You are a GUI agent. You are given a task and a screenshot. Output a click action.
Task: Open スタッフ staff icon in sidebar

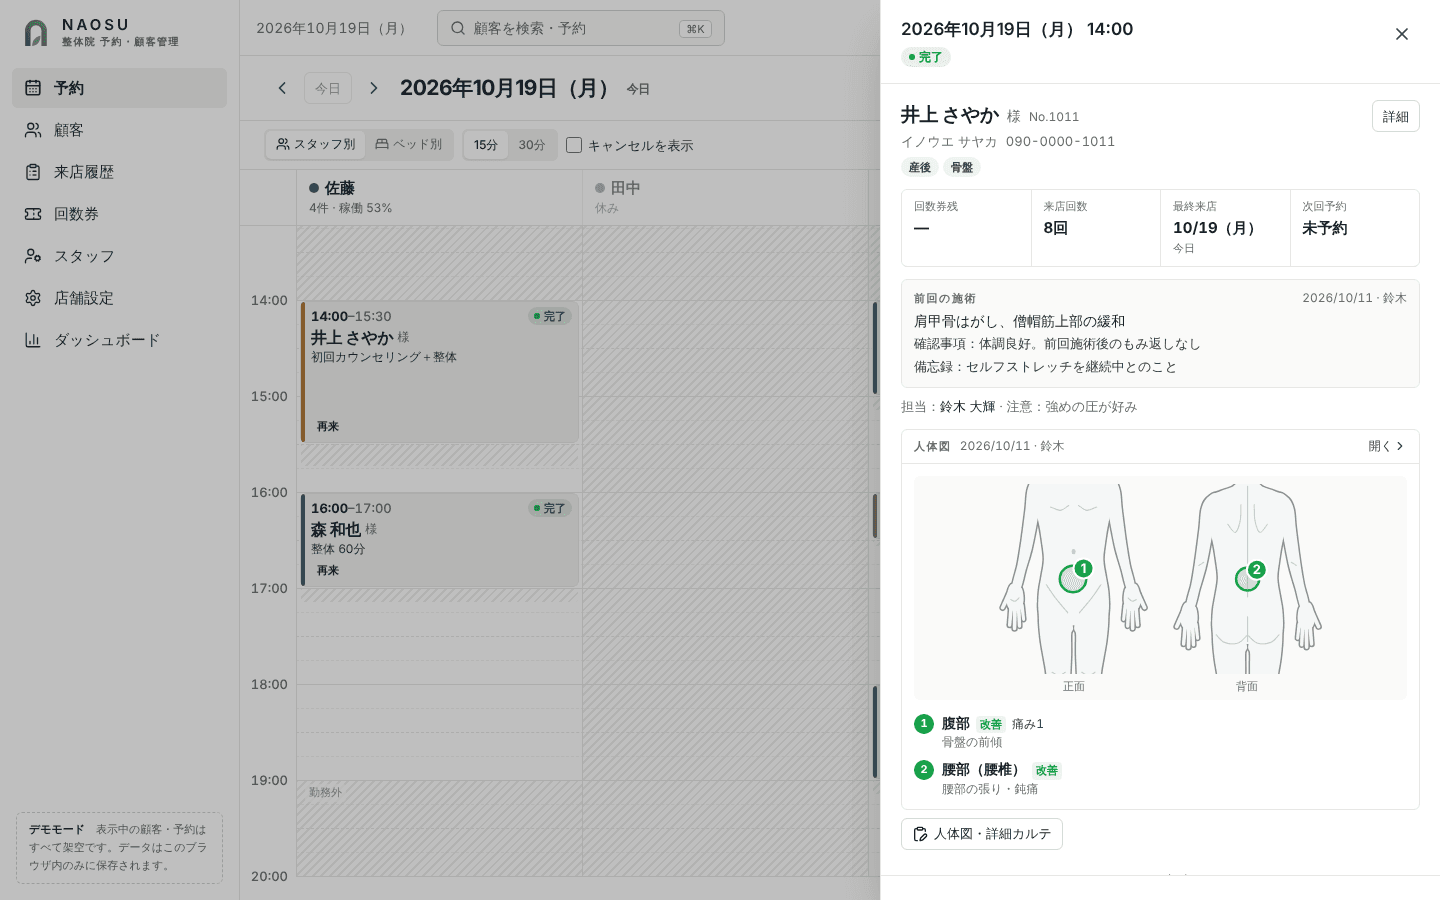pyautogui.click(x=33, y=256)
